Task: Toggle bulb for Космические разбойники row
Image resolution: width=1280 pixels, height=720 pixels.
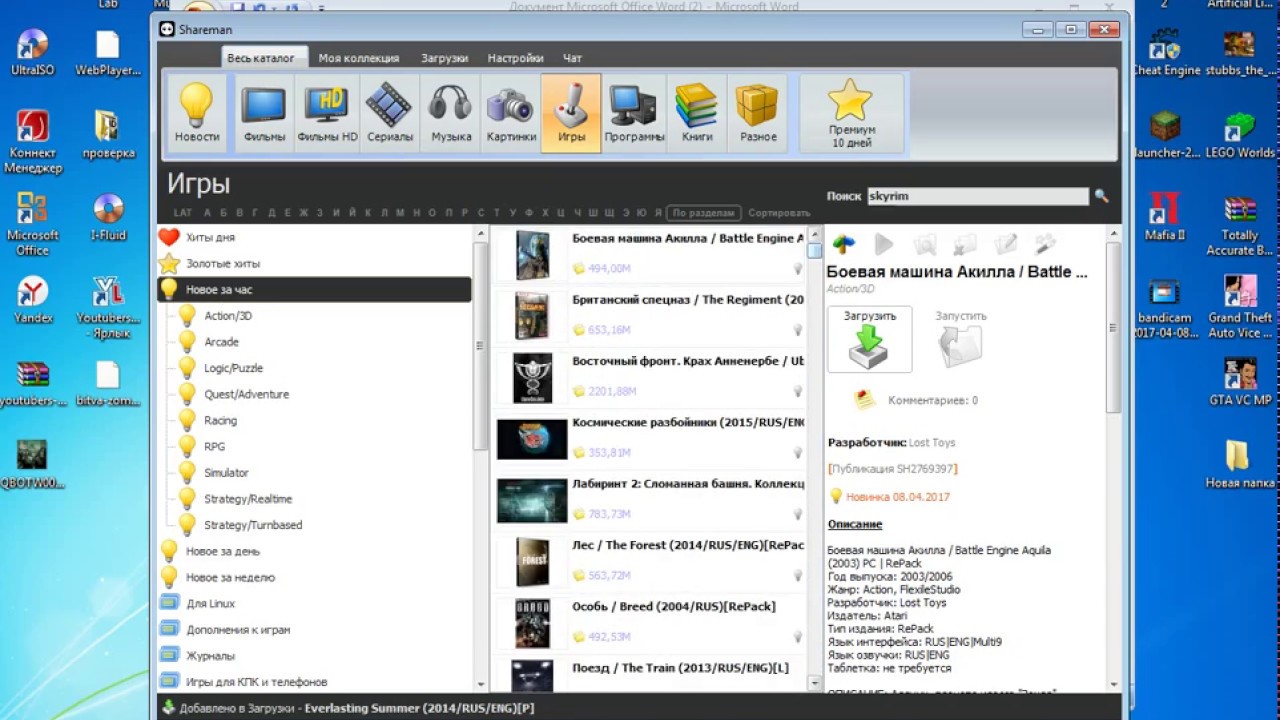Action: click(798, 453)
